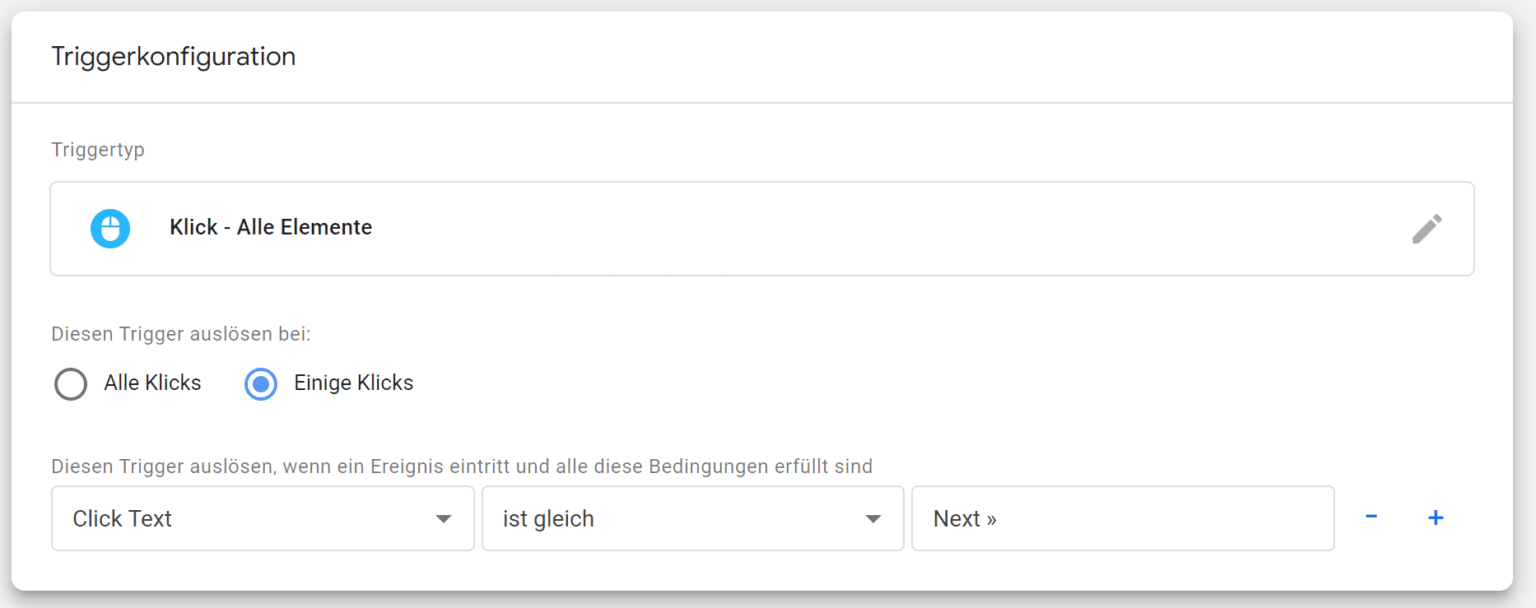Click the "Alle Klicks" label text
Screen dimensions: 1536x608
click(x=152, y=383)
